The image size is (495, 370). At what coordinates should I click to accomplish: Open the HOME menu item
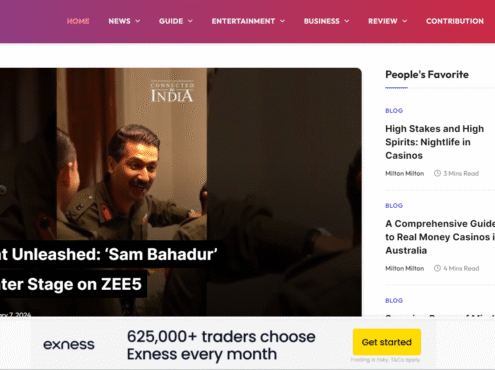[x=78, y=21]
